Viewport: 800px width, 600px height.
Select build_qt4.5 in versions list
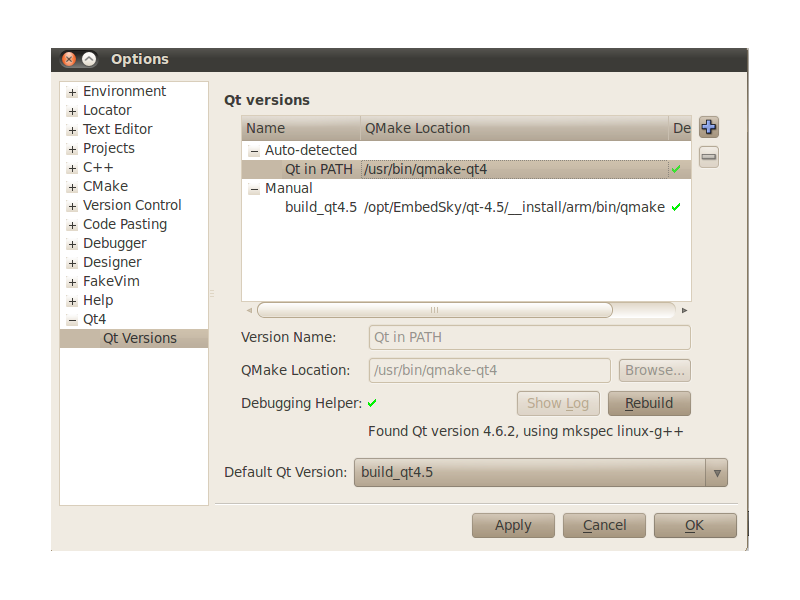[x=321, y=207]
